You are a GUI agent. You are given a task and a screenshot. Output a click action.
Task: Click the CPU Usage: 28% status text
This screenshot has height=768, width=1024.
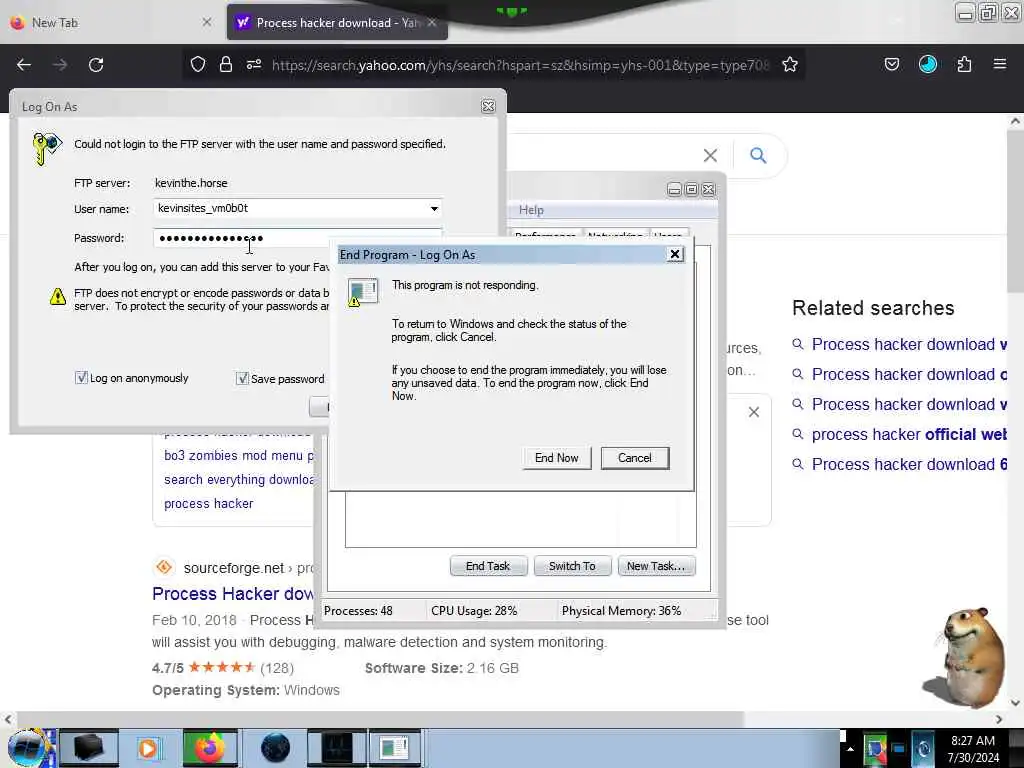pos(474,611)
